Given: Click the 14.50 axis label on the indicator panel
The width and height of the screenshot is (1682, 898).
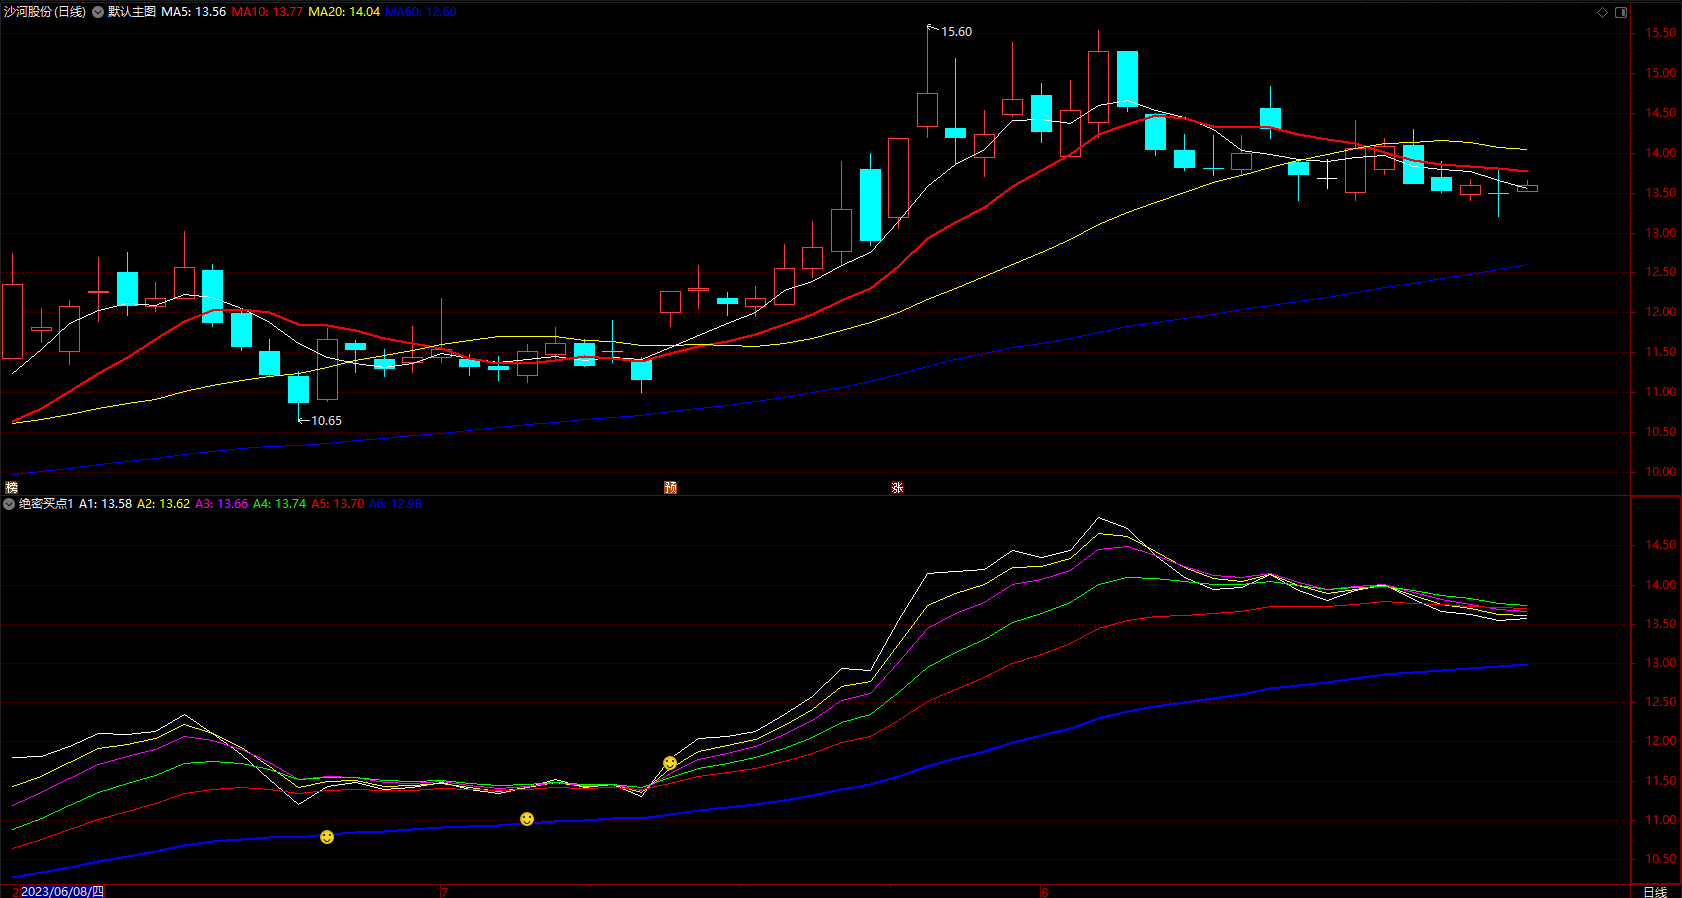Looking at the screenshot, I should pyautogui.click(x=1661, y=545).
